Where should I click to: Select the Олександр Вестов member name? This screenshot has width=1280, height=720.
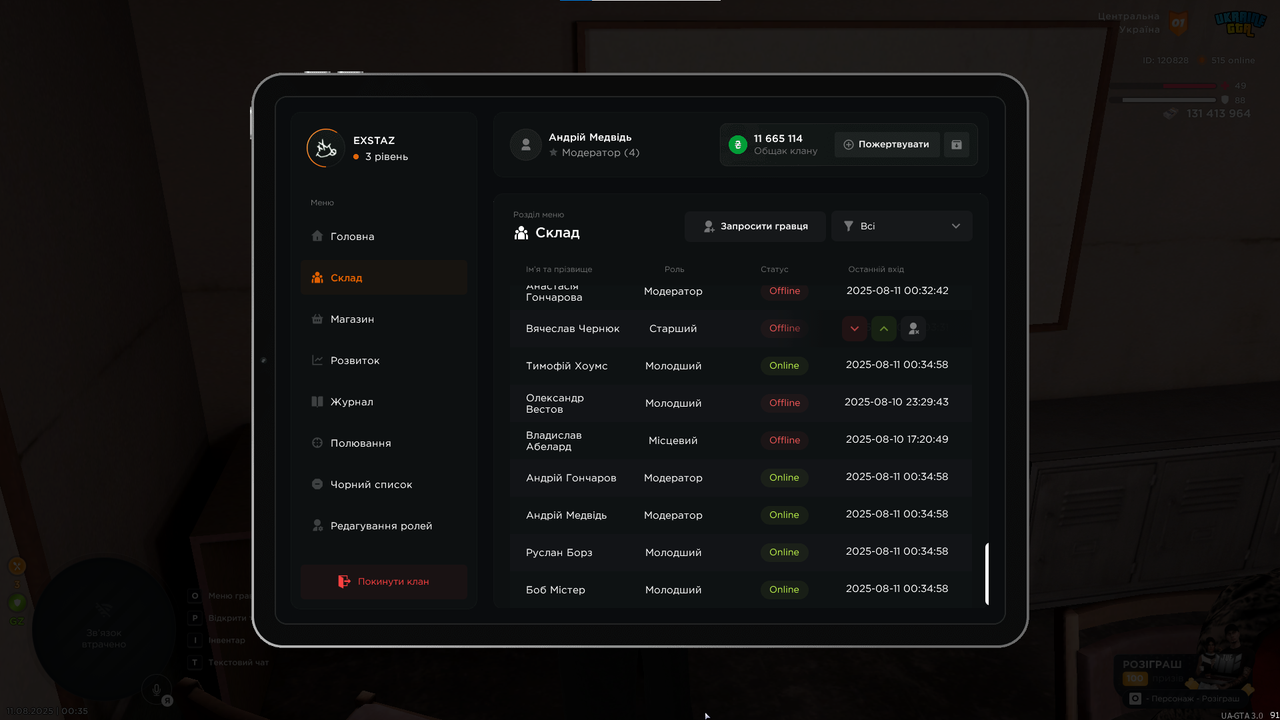(x=555, y=403)
